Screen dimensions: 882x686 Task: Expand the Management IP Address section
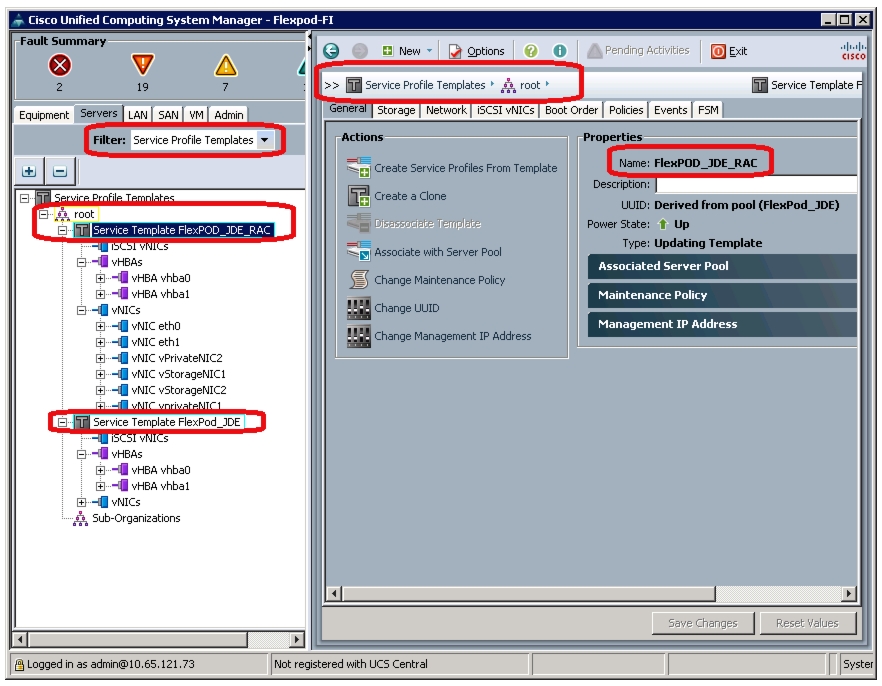point(722,324)
